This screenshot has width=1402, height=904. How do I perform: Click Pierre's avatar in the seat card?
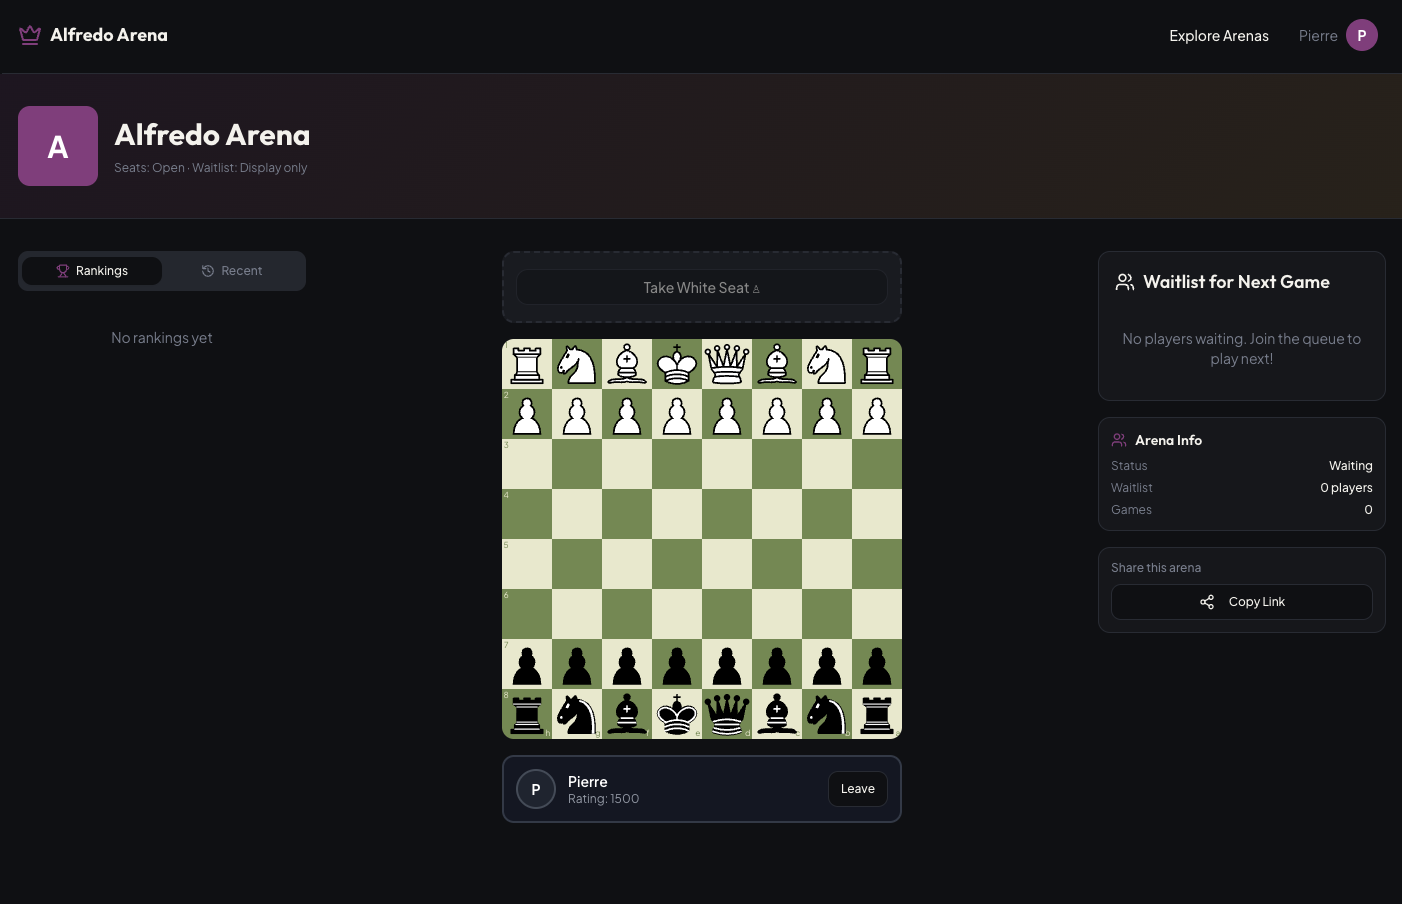pos(536,789)
